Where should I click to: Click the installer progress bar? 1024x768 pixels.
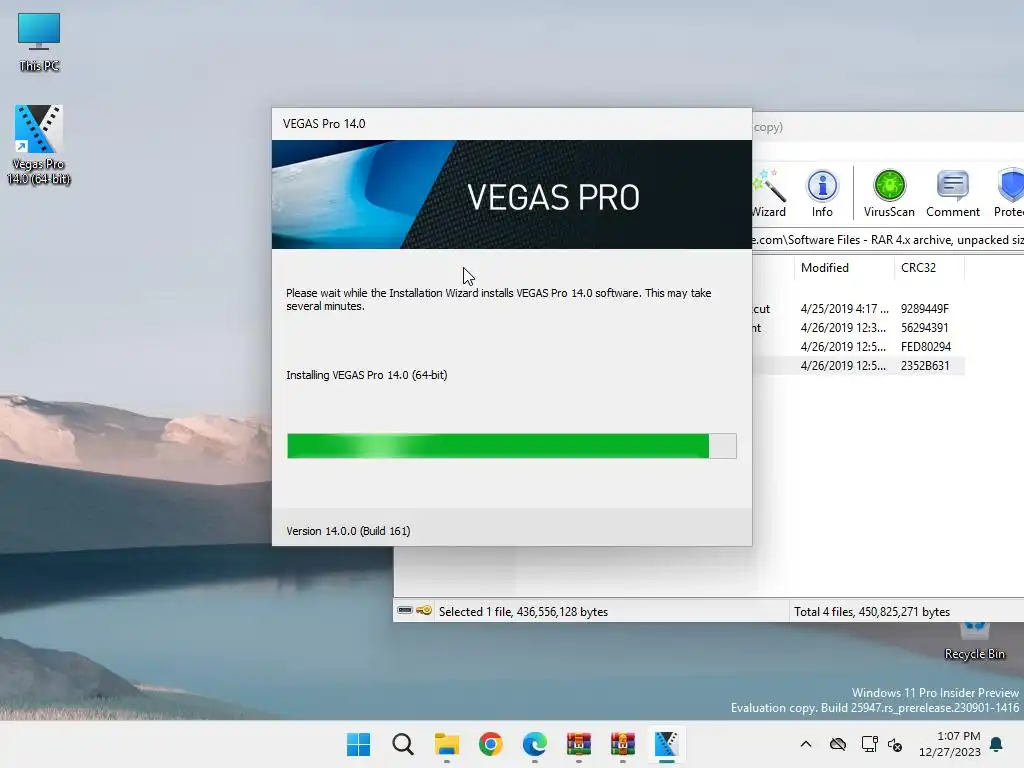click(511, 446)
